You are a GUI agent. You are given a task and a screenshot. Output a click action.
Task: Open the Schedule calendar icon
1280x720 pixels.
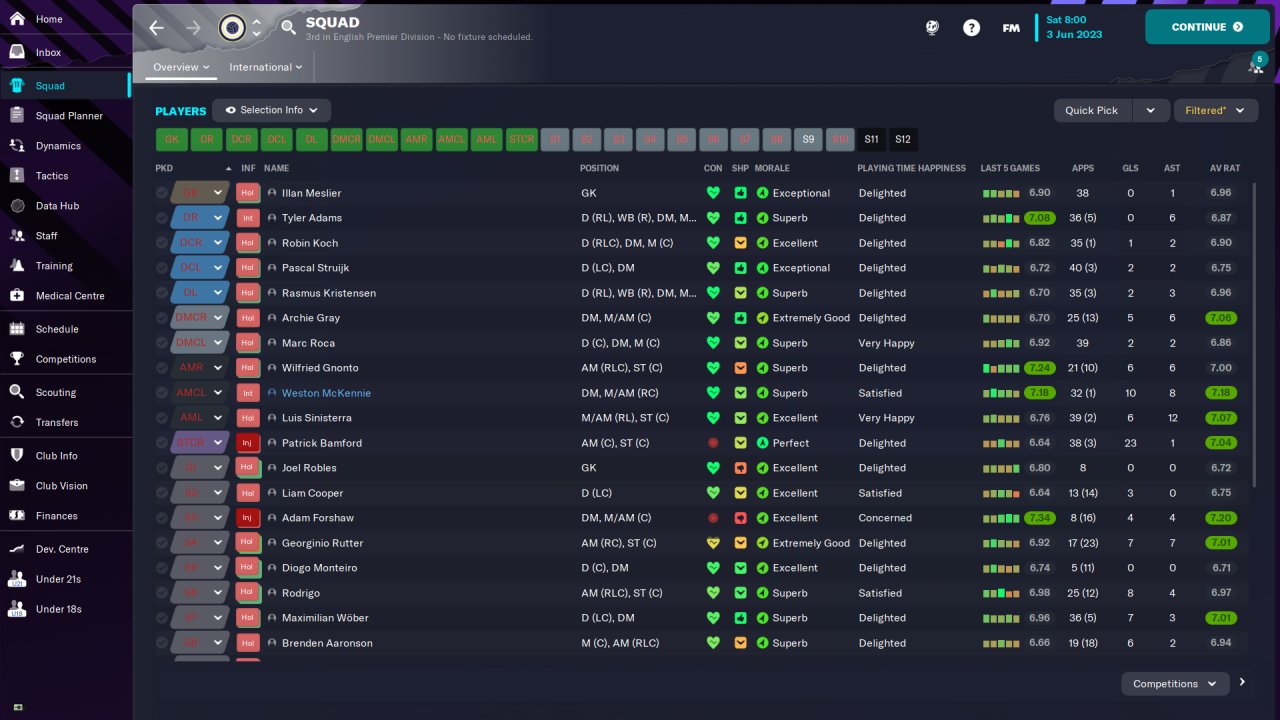pyautogui.click(x=17, y=329)
